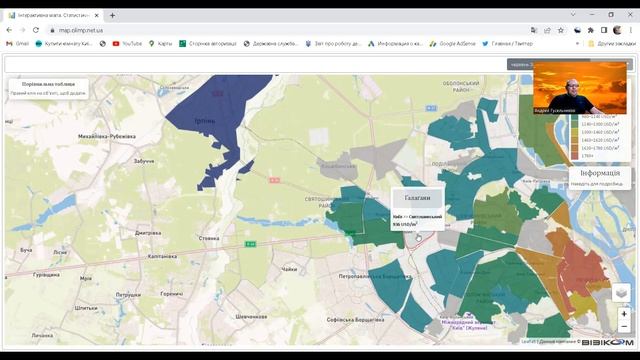Click the Стоянка map label

[209, 238]
